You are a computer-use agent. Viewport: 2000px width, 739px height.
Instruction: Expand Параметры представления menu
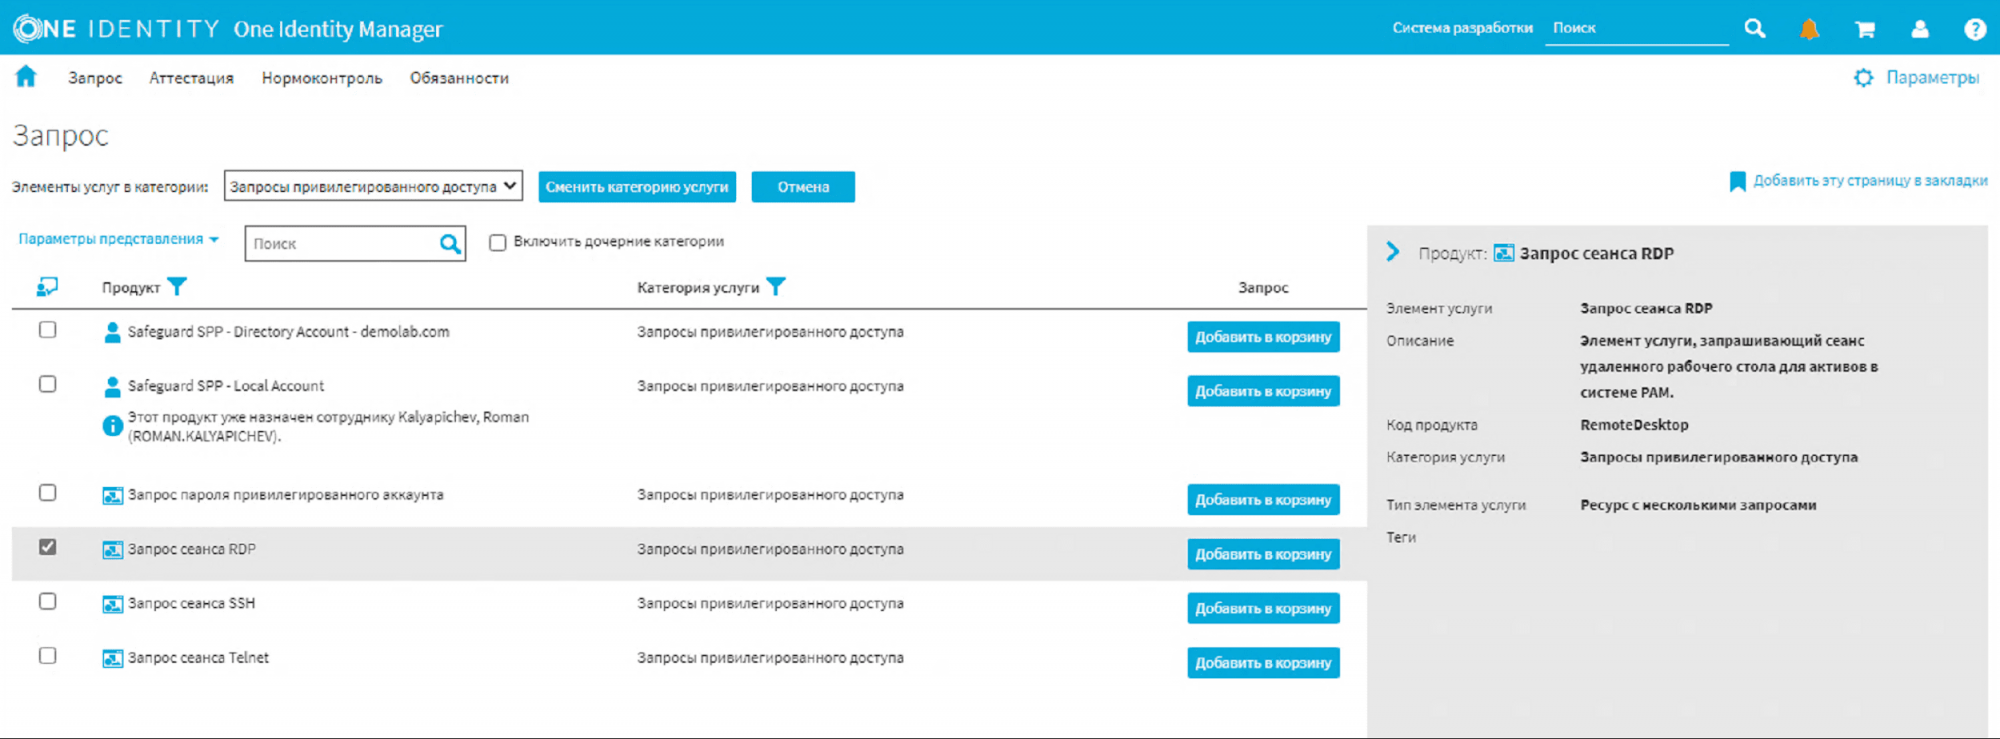[118, 239]
